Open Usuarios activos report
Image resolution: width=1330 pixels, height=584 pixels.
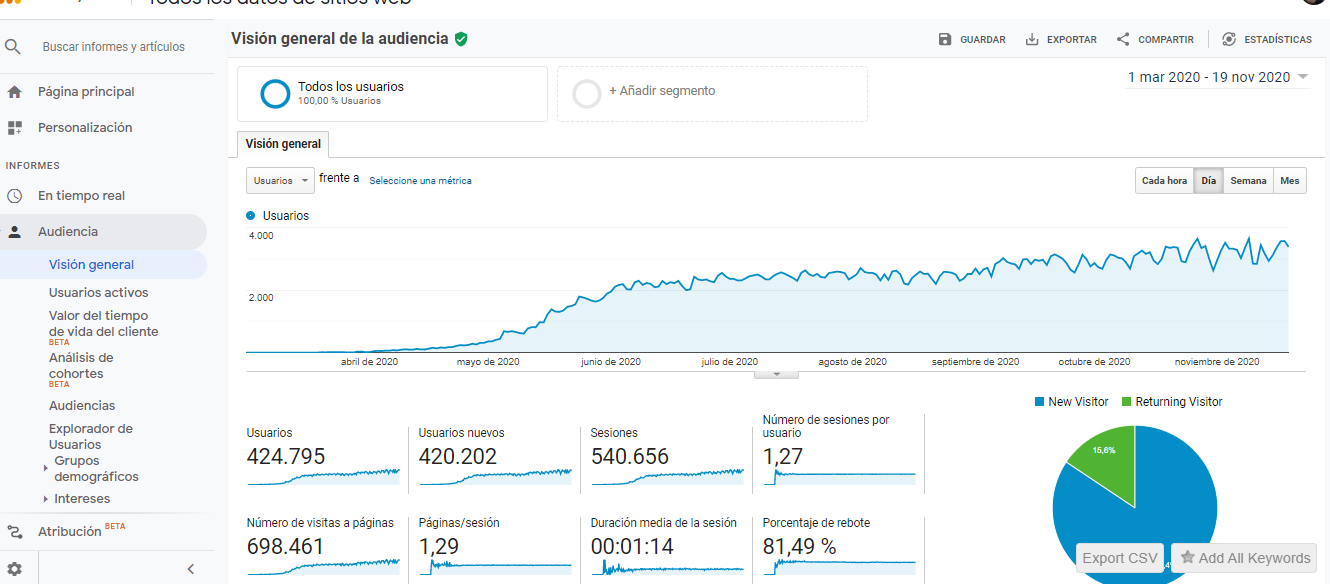(98, 293)
